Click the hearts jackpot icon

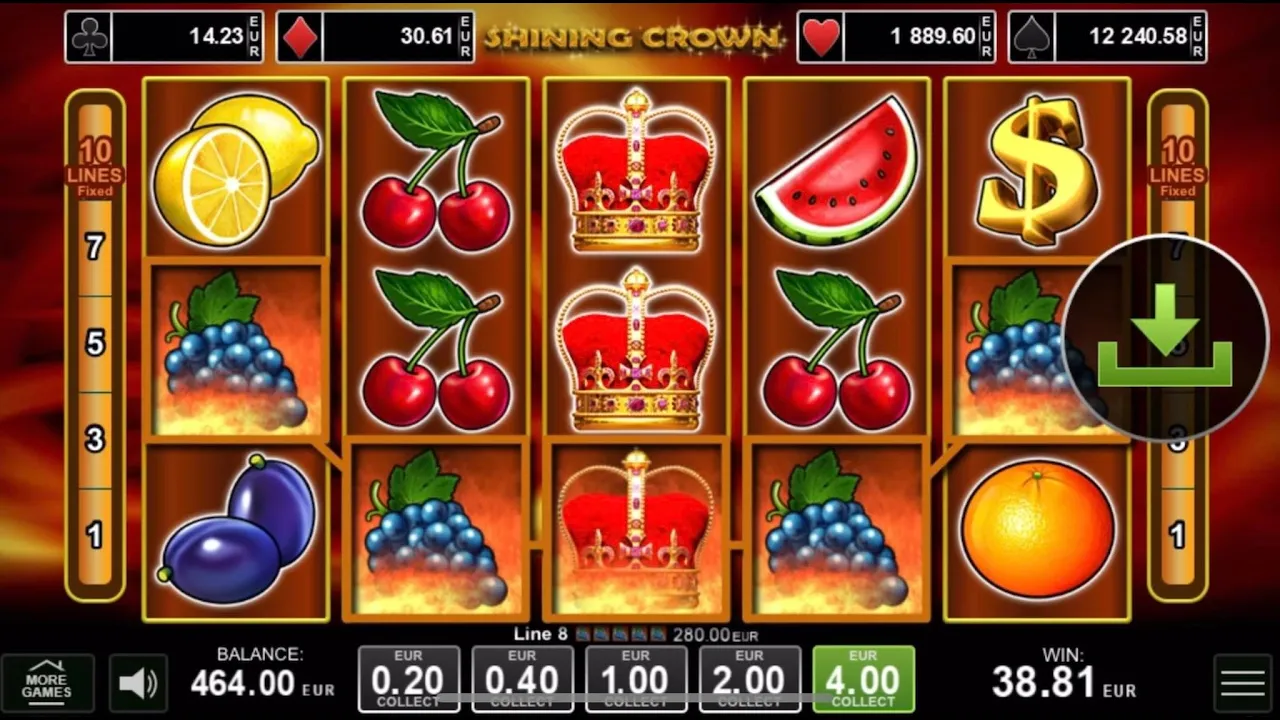(x=821, y=37)
